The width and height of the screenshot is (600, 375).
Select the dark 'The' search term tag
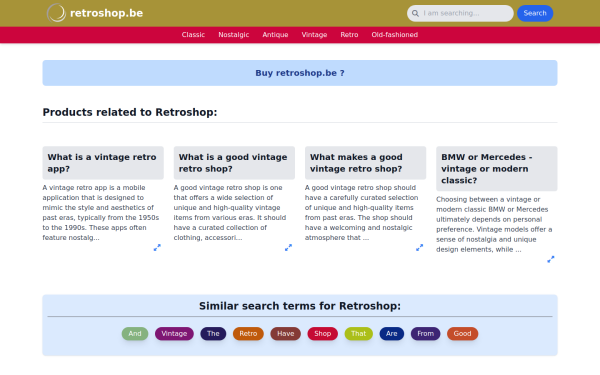(213, 334)
